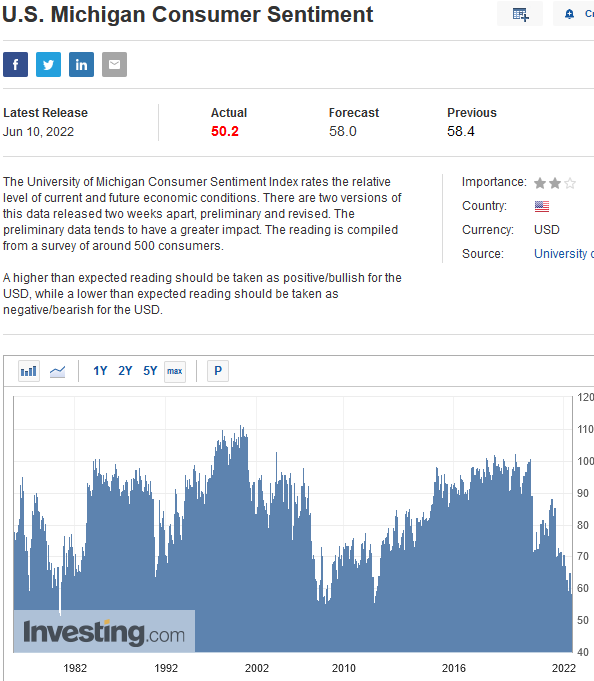Image resolution: width=594 pixels, height=681 pixels.
Task: Click the add-to-calendar table icon
Action: [520, 14]
